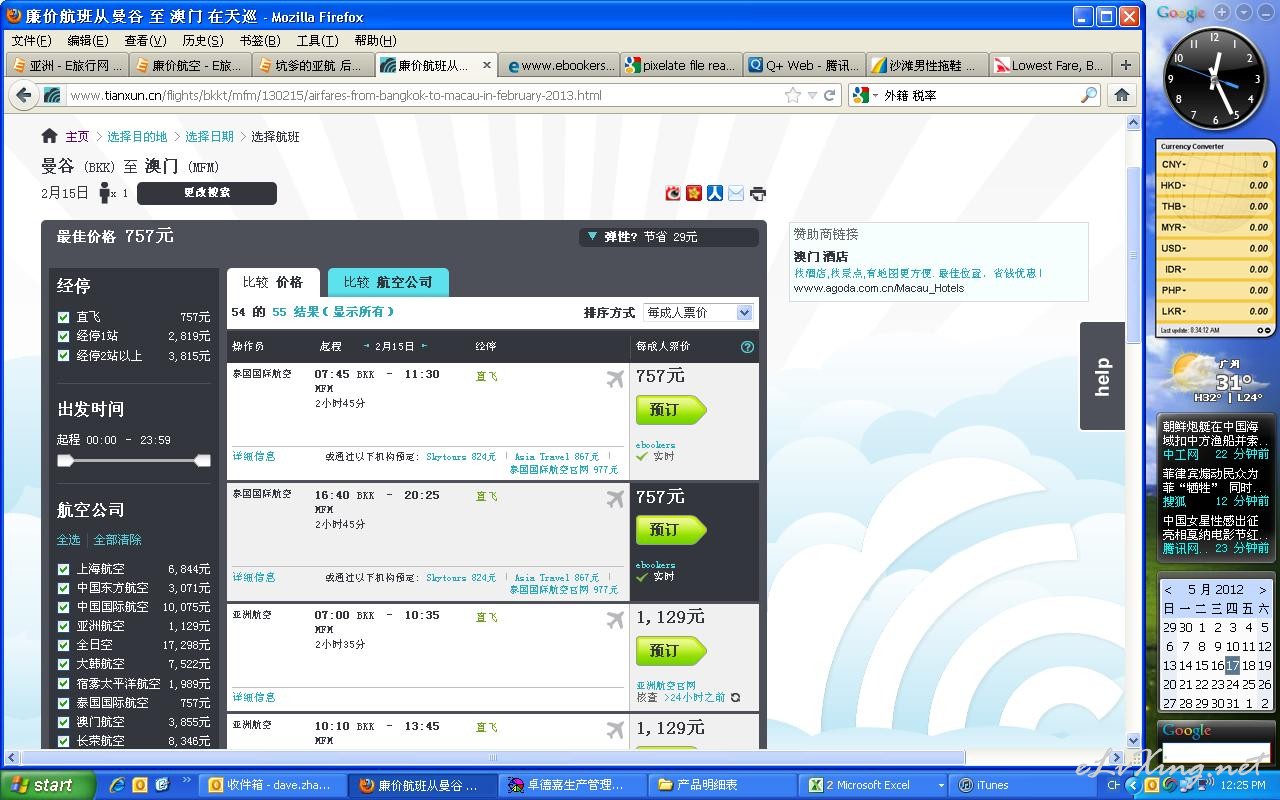This screenshot has width=1280, height=800.
Task: Open the side help tab
Action: click(x=1102, y=376)
